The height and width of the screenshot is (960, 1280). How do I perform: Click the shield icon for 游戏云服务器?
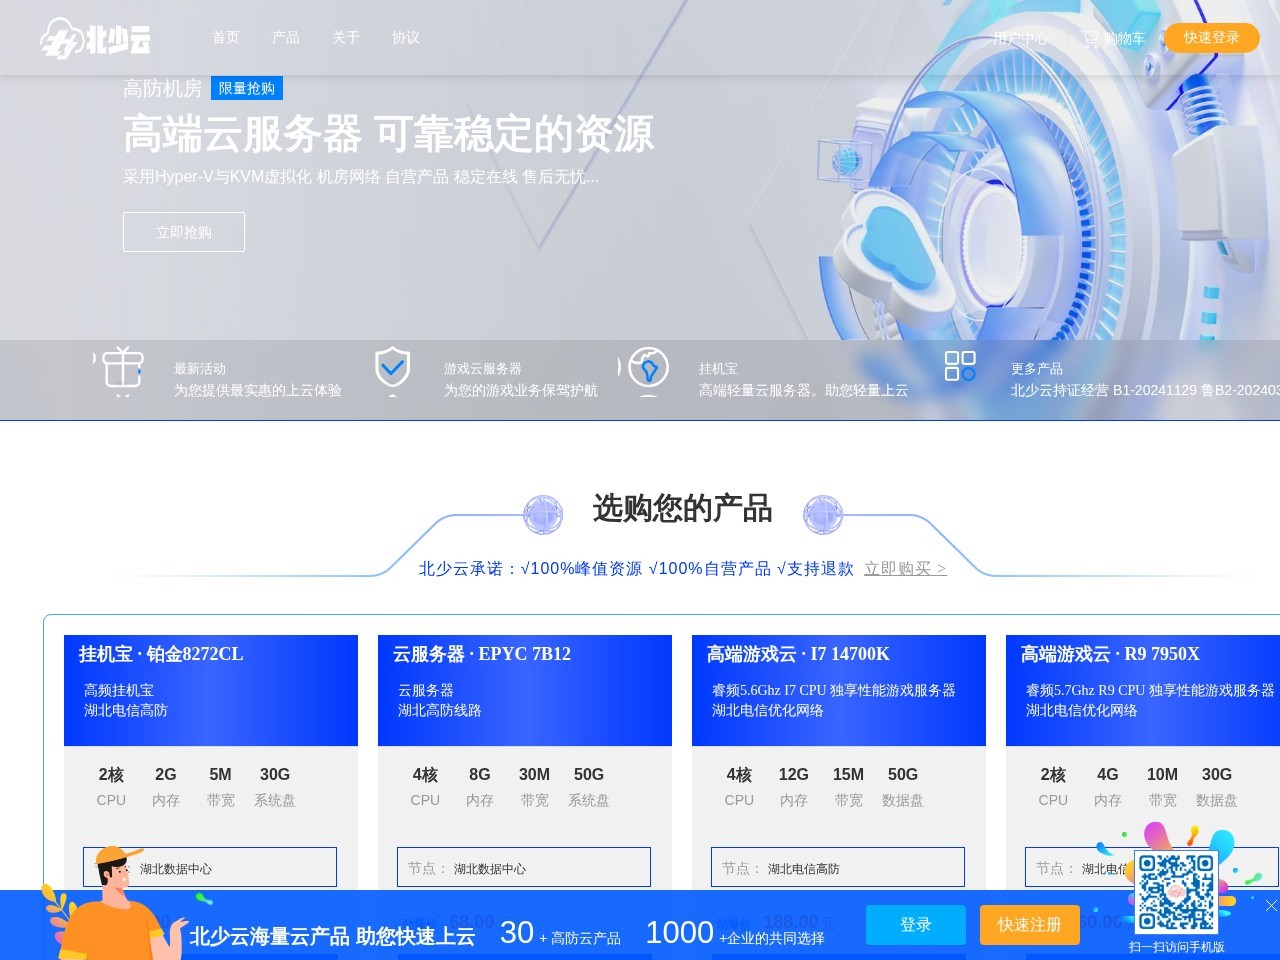point(391,369)
